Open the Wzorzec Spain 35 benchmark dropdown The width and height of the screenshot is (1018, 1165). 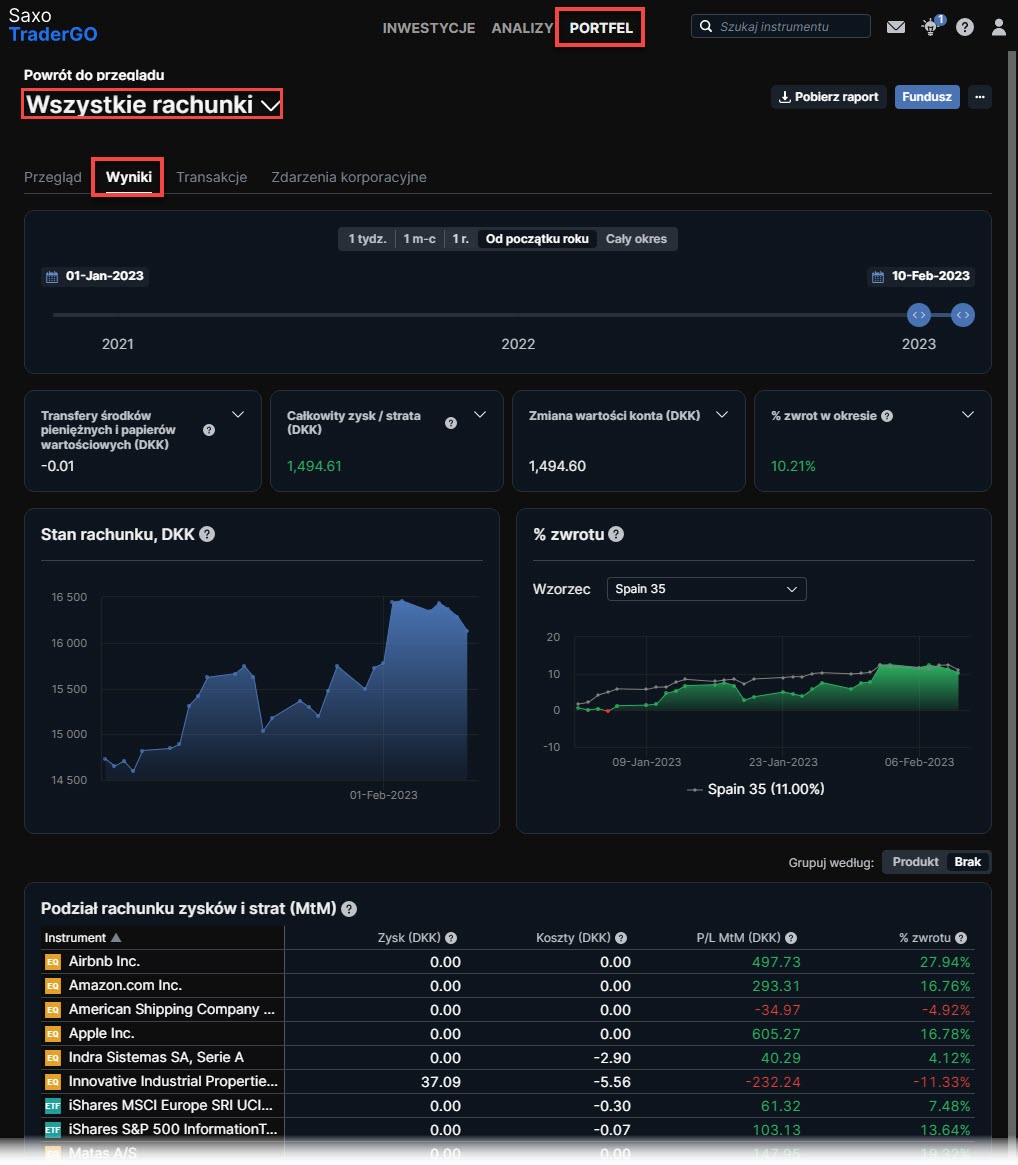click(x=706, y=589)
